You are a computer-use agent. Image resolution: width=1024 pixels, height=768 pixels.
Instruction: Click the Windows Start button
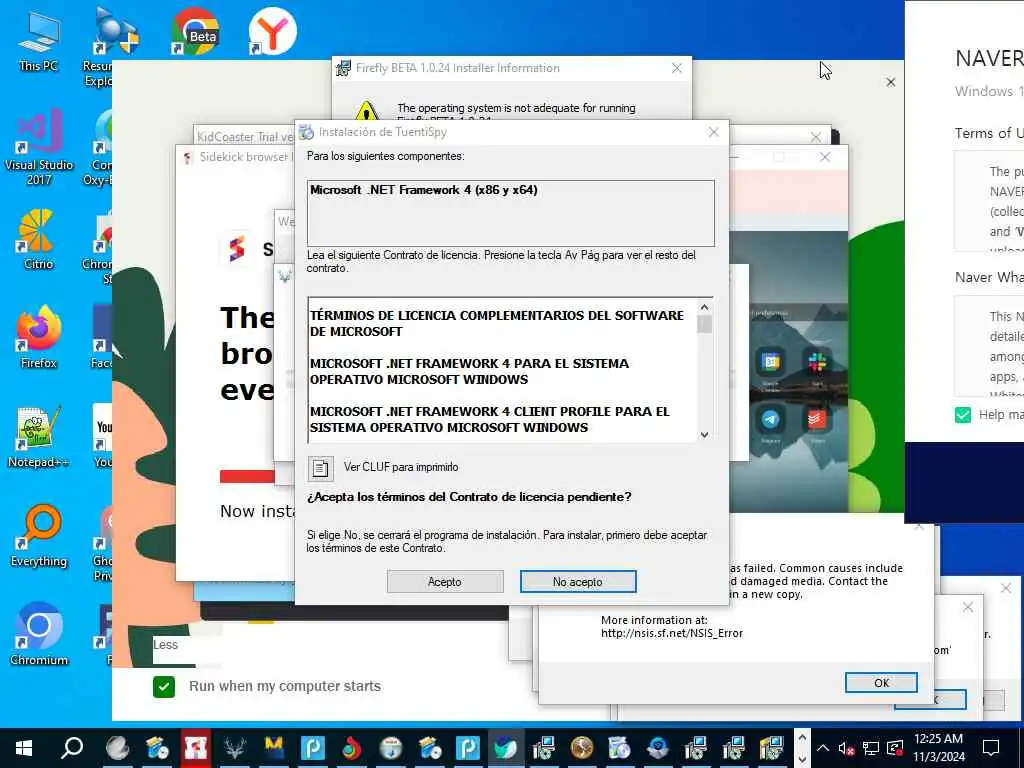point(24,748)
